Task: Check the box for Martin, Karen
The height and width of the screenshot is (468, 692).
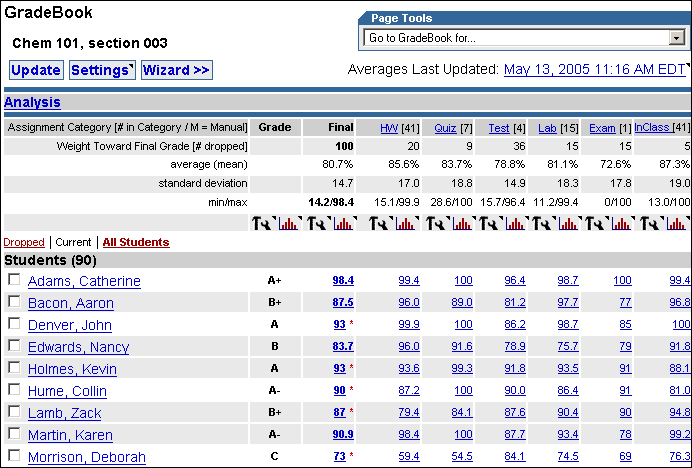Action: (x=14, y=434)
